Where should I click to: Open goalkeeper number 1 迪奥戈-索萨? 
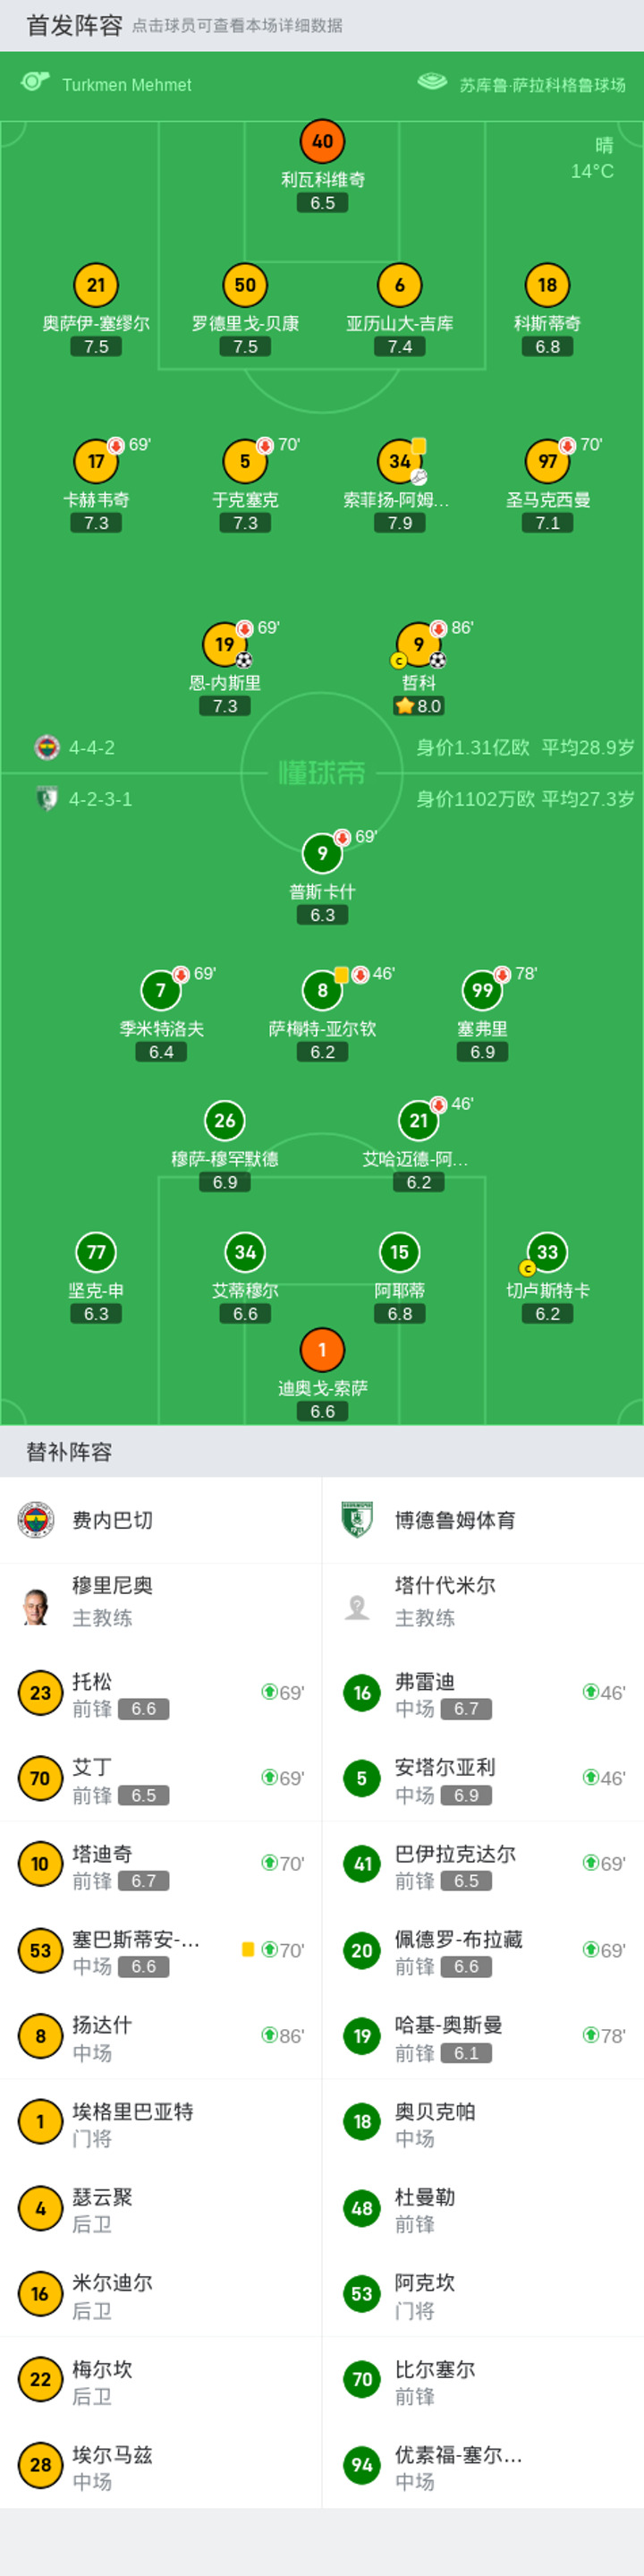322,1374
